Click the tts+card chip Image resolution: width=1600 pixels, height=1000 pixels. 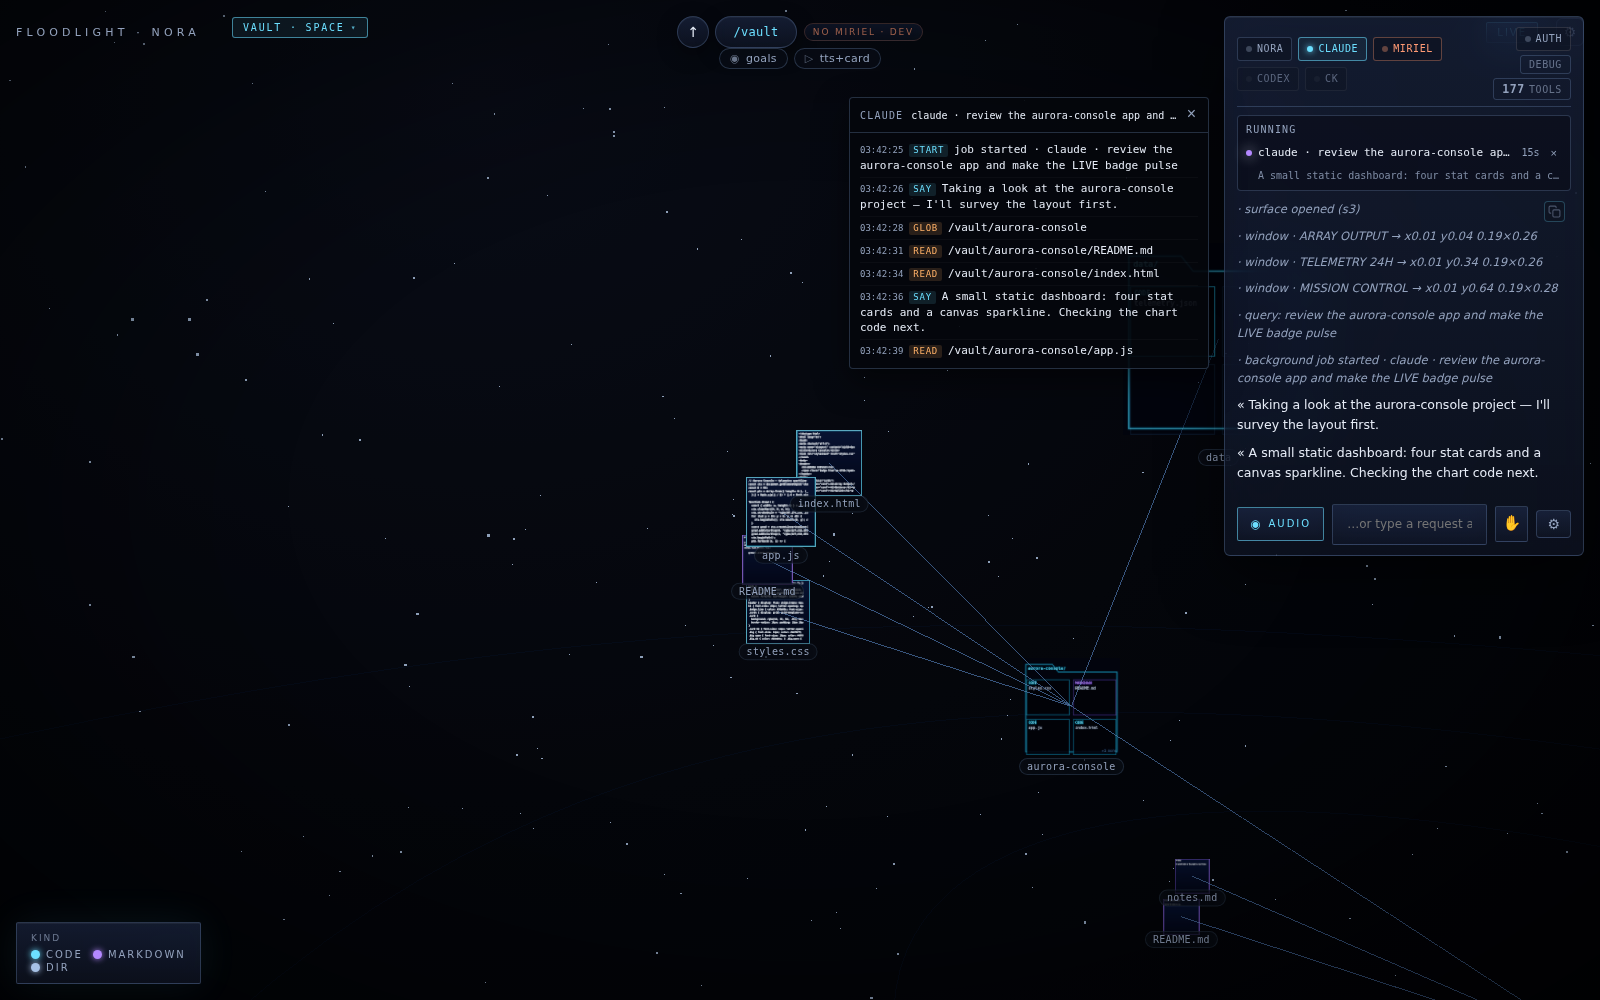[x=837, y=59]
